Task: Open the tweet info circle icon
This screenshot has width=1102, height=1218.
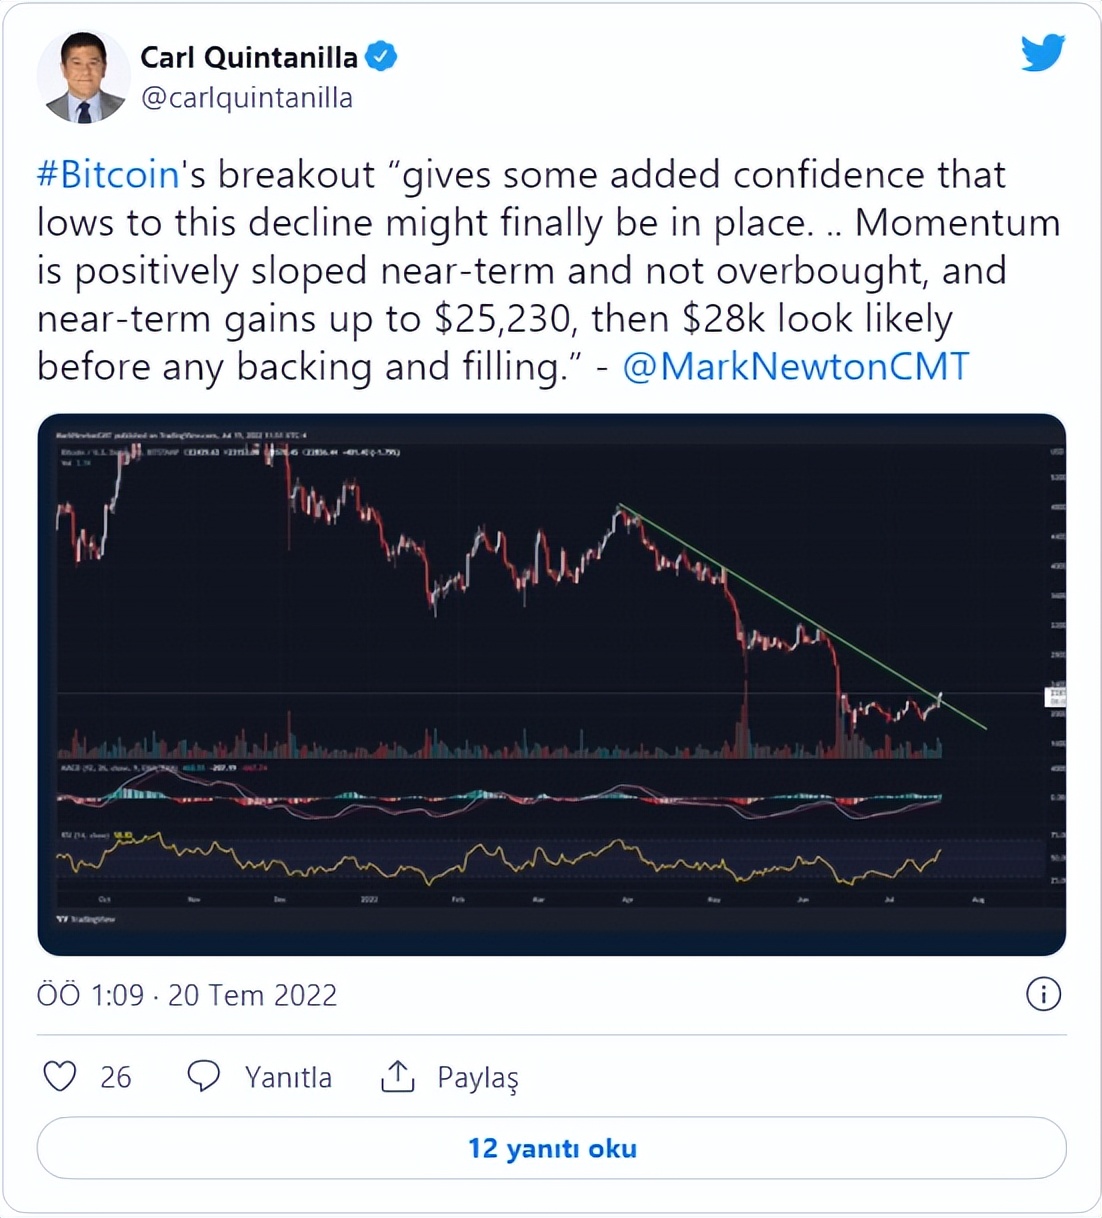Action: pos(1043,994)
